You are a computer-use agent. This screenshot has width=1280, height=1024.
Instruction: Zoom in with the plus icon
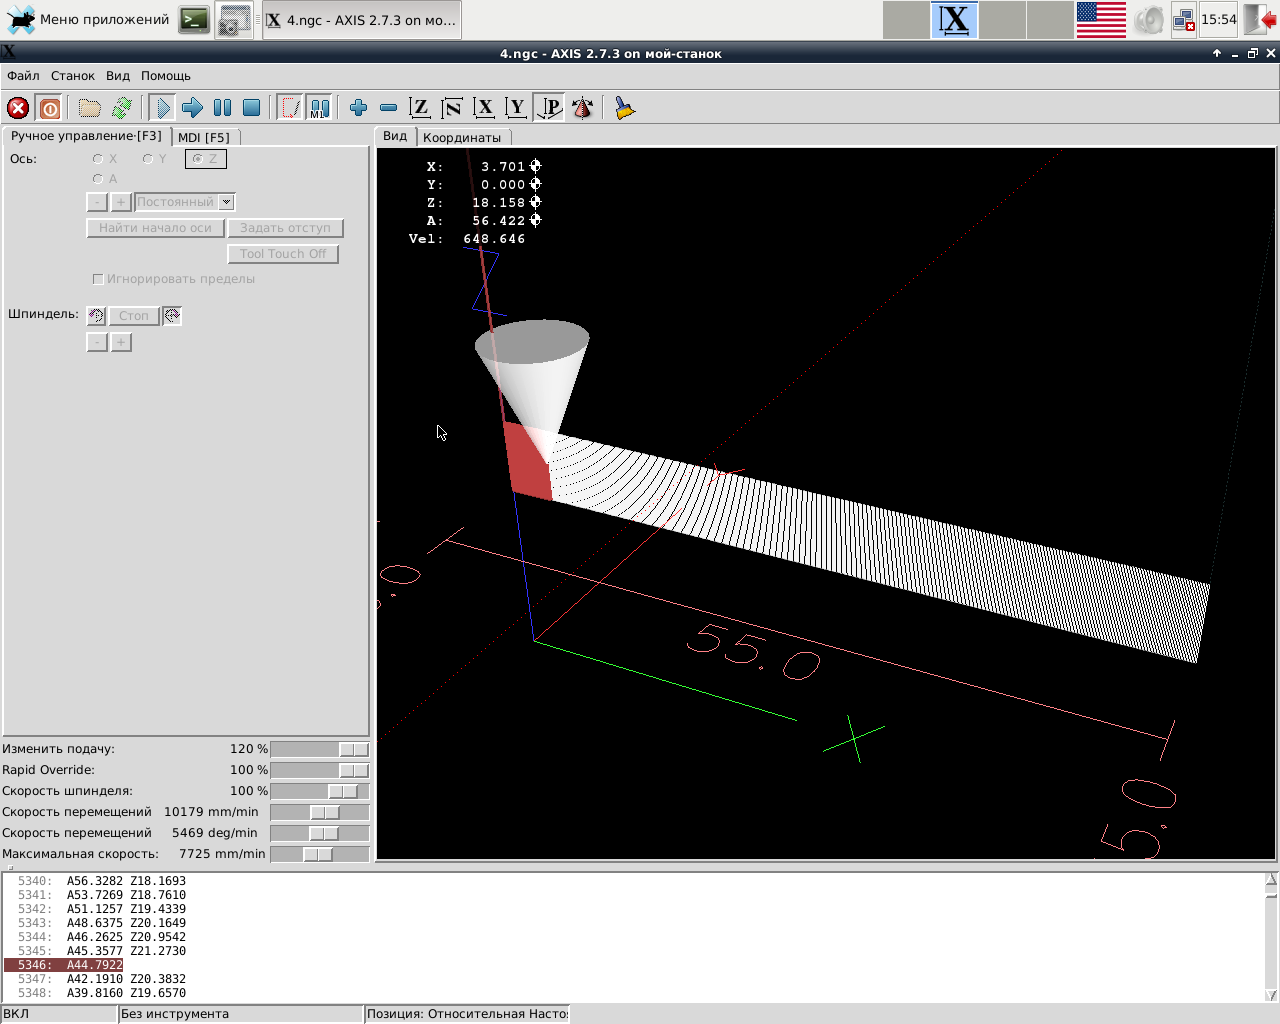coord(358,108)
